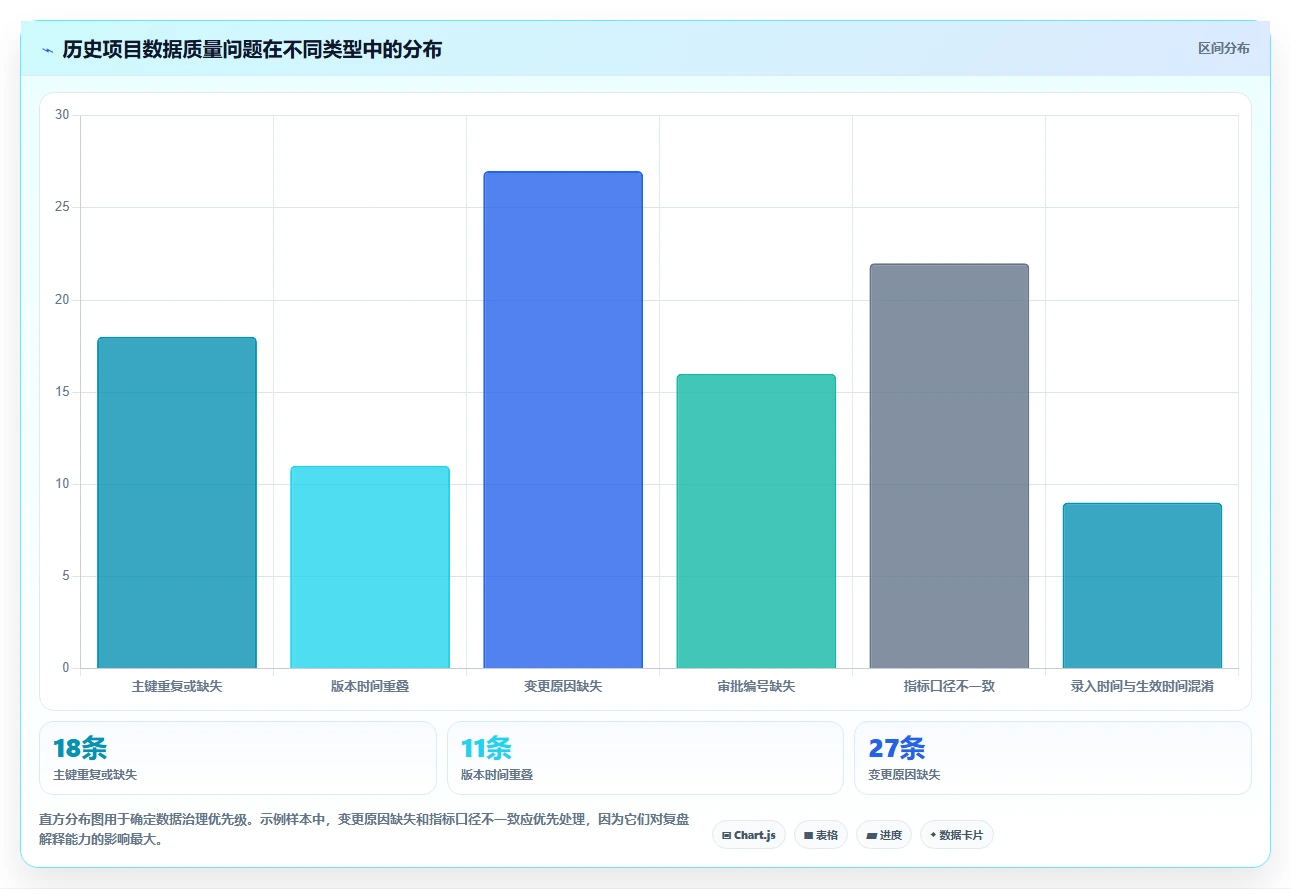Click x-axis label 录入时间与生效时间混淆

pyautogui.click(x=1142, y=687)
